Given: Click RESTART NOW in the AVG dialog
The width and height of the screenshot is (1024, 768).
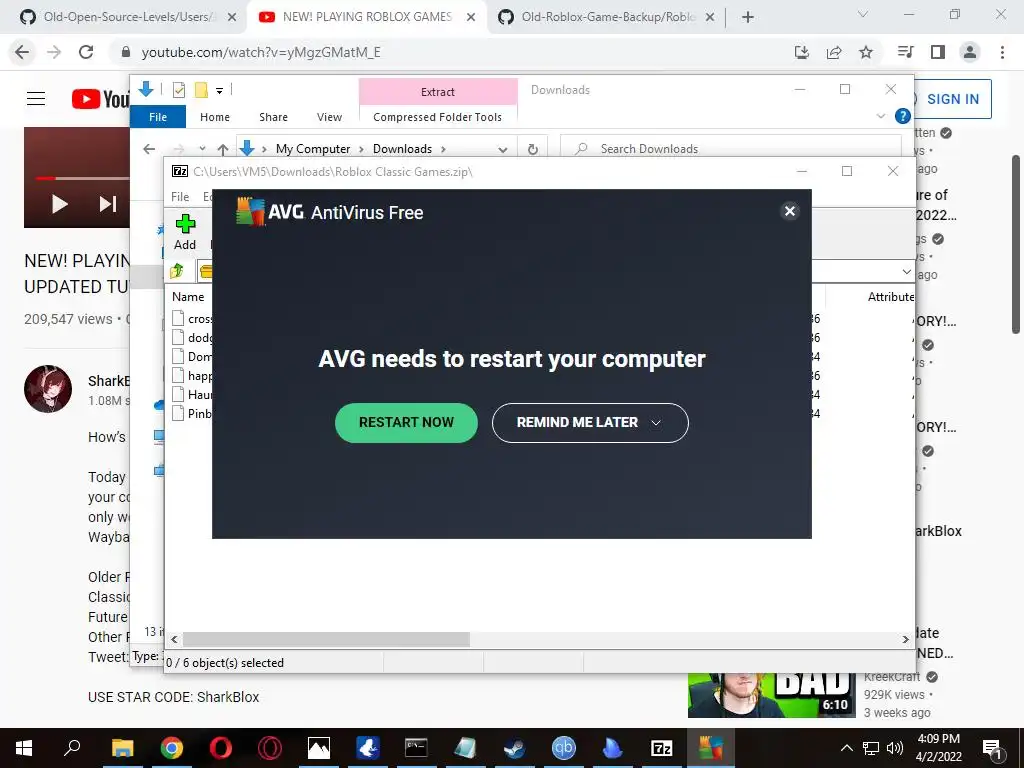Looking at the screenshot, I should [x=406, y=423].
